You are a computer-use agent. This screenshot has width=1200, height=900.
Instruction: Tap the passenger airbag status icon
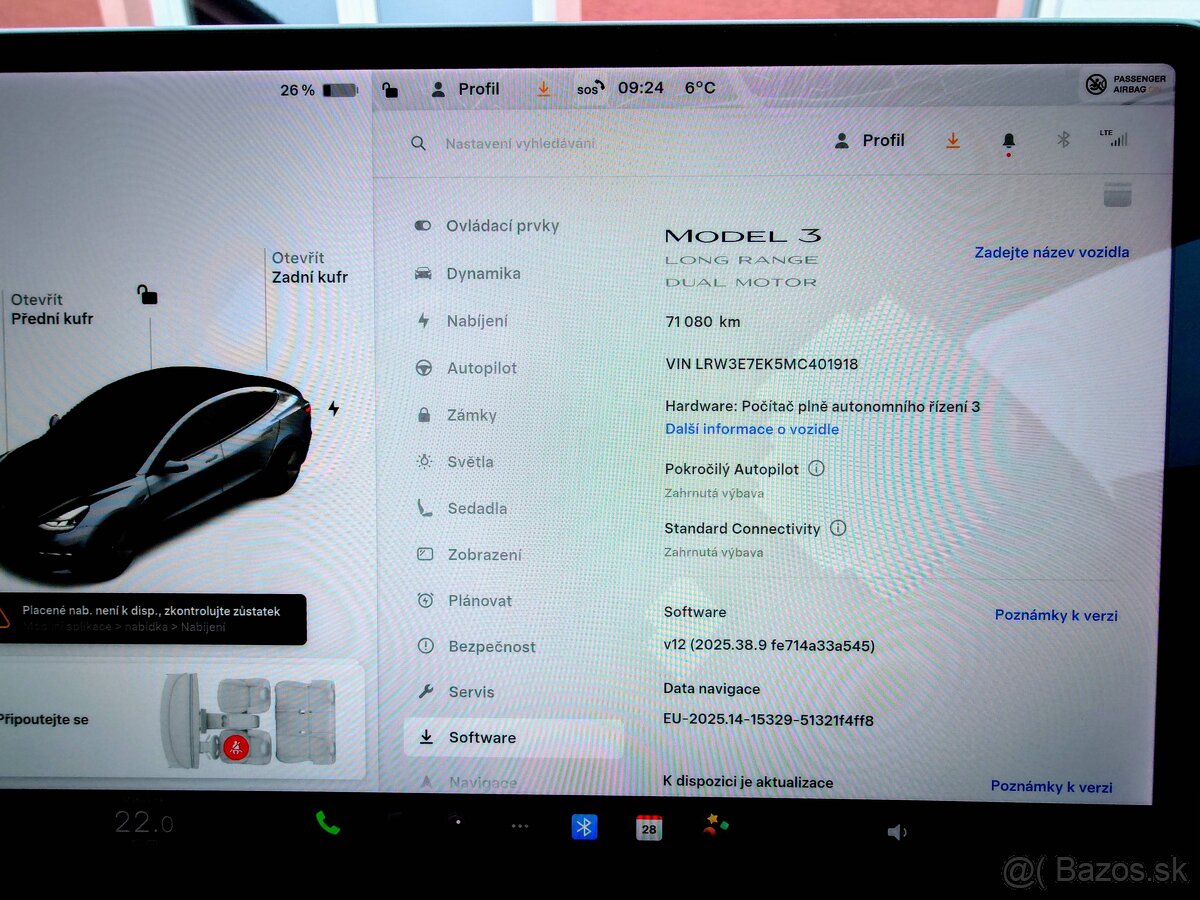click(1093, 85)
